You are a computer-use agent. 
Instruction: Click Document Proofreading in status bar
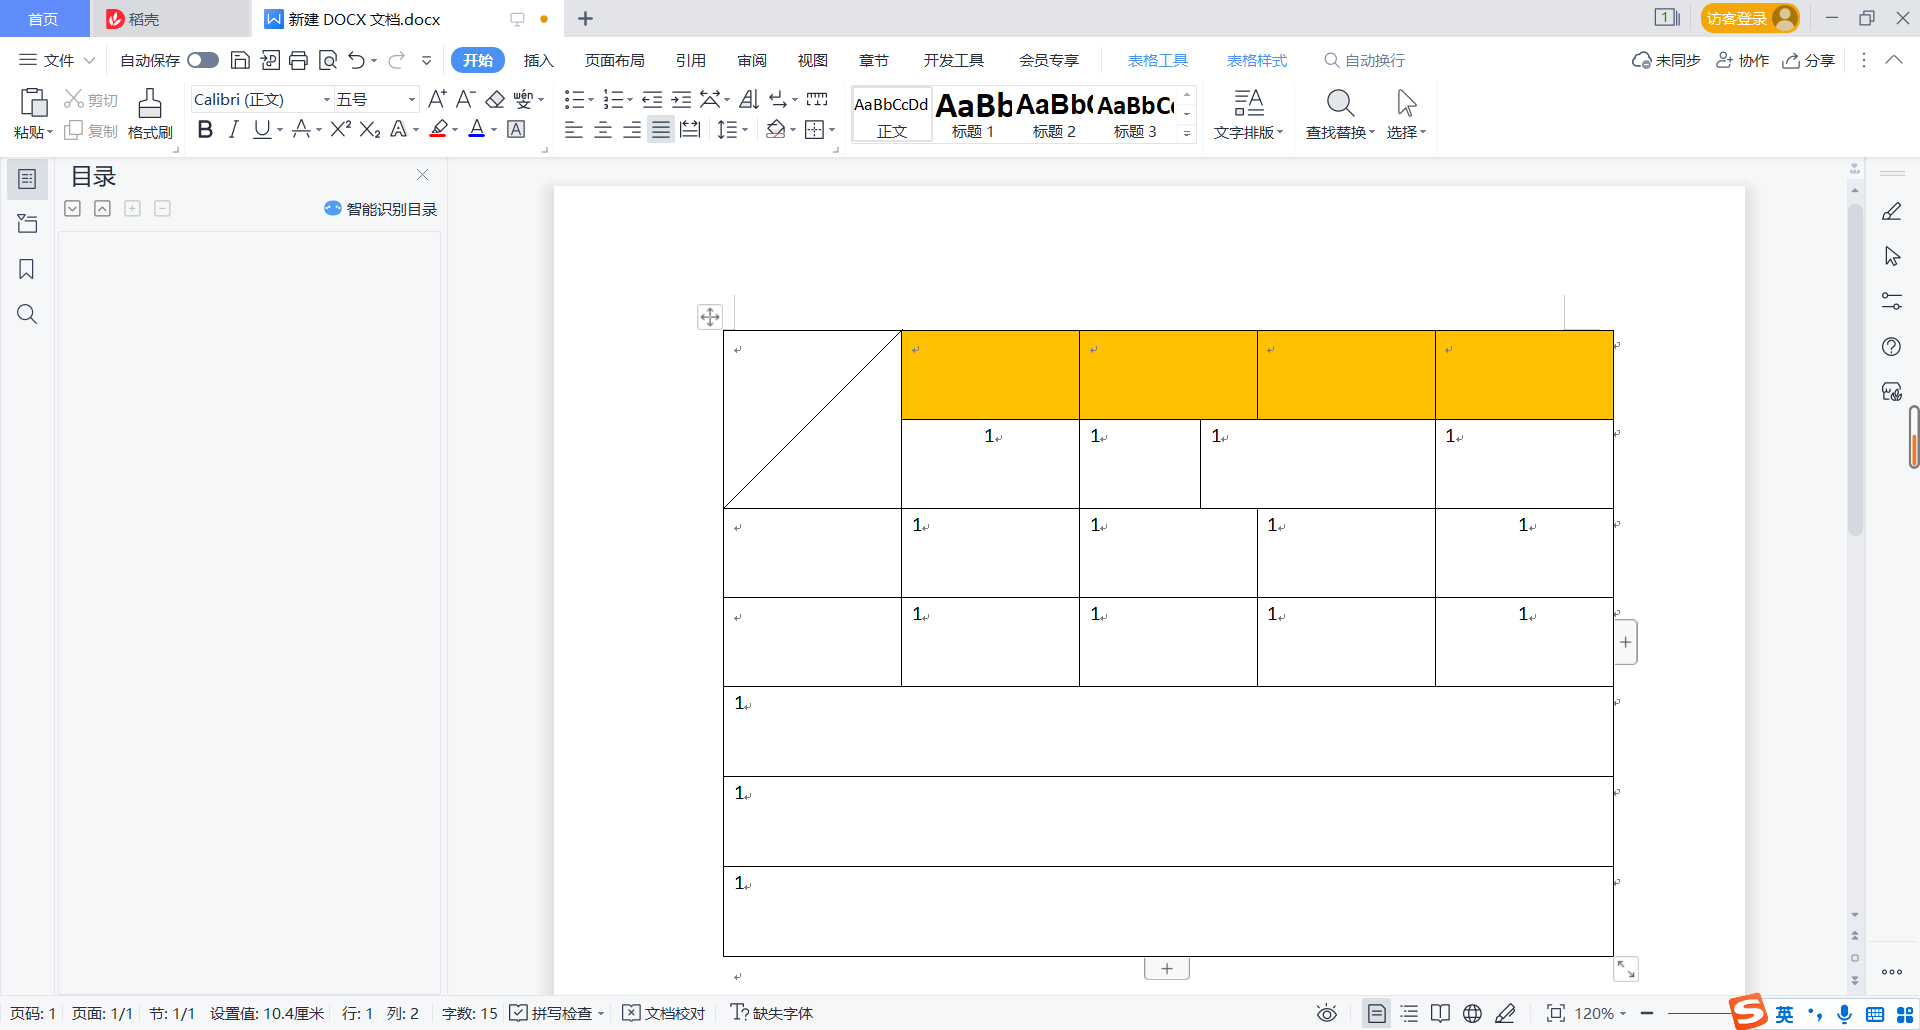coord(664,1013)
